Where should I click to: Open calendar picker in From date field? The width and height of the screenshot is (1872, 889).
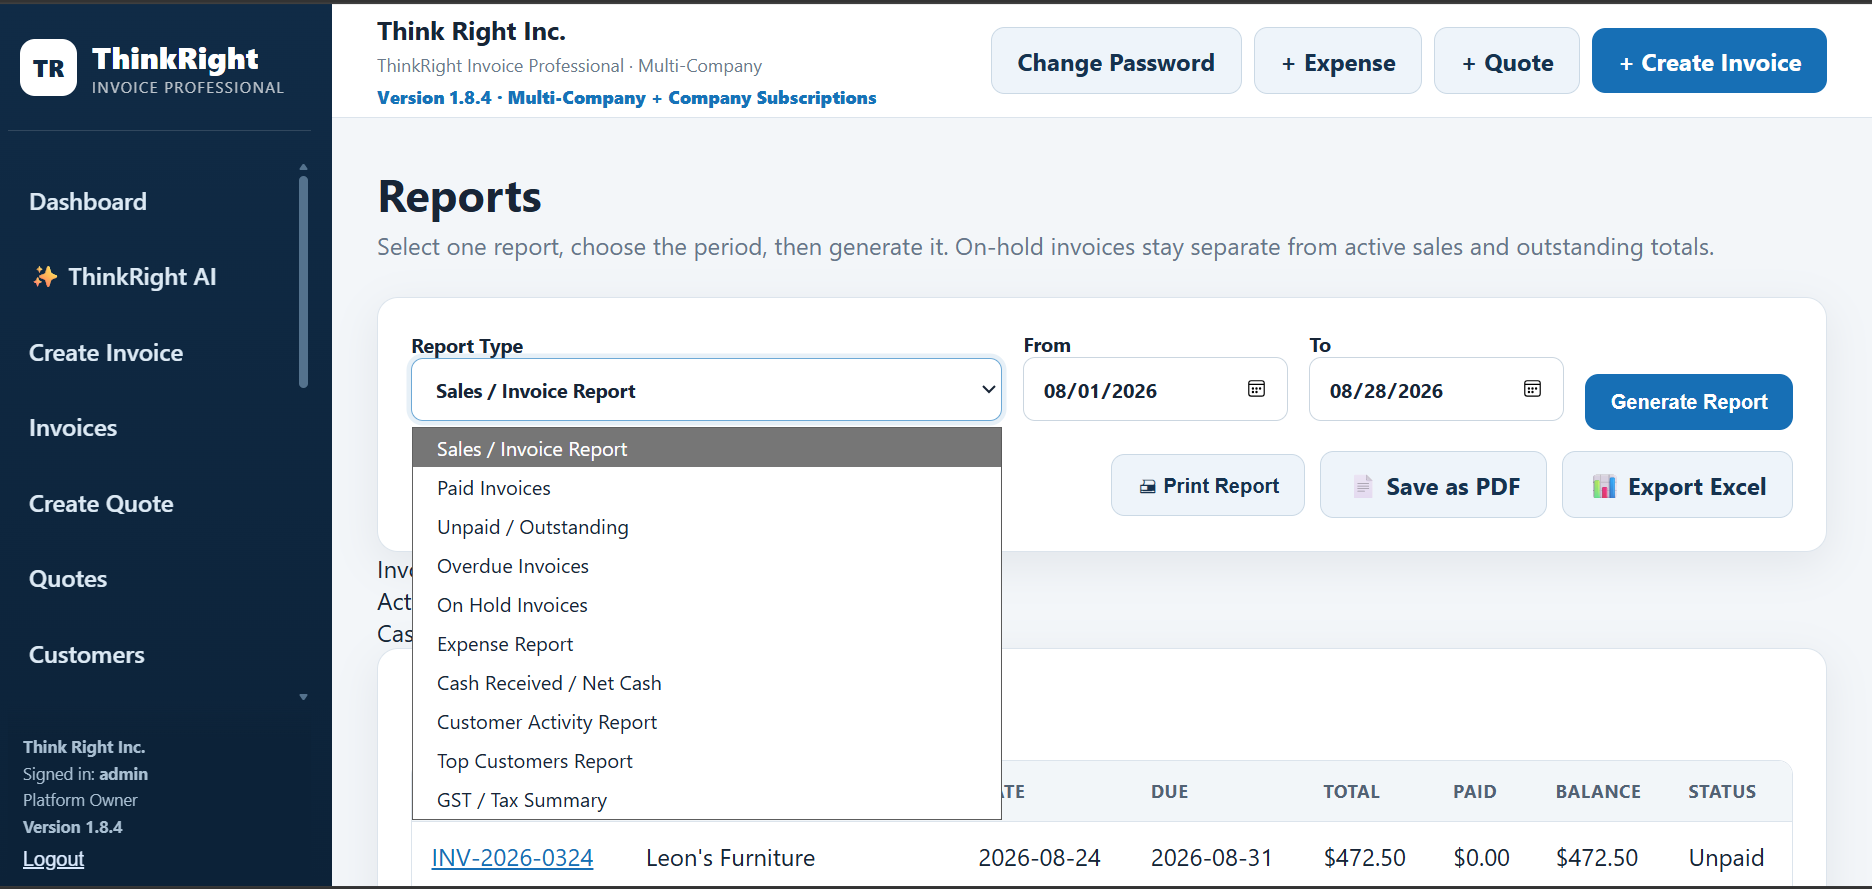coord(1256,389)
